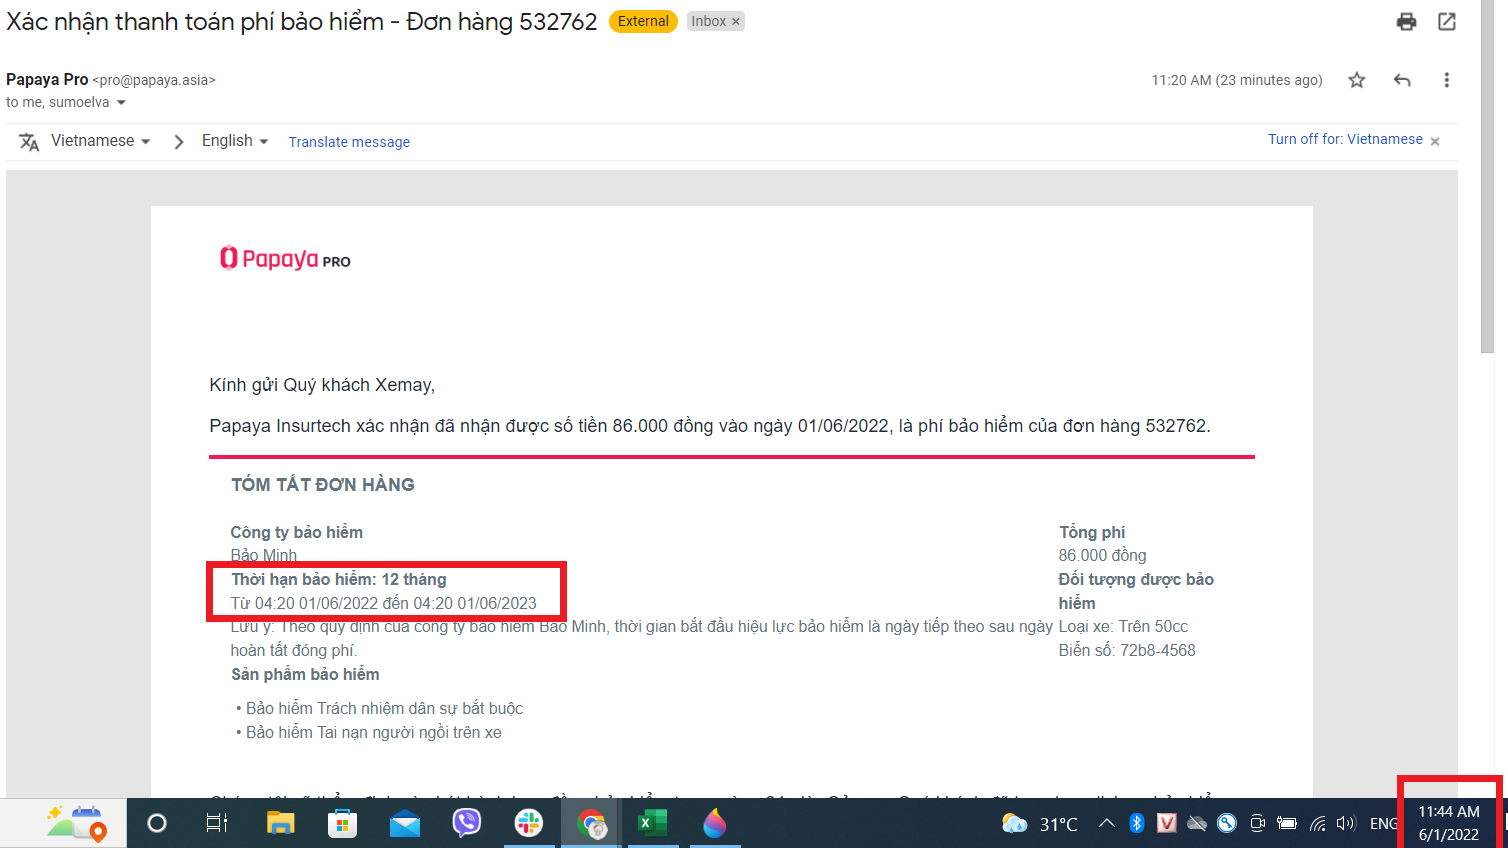Viewport: 1508px width, 848px height.
Task: Expand recipient details arrow beside sumoelva
Action: coord(121,103)
